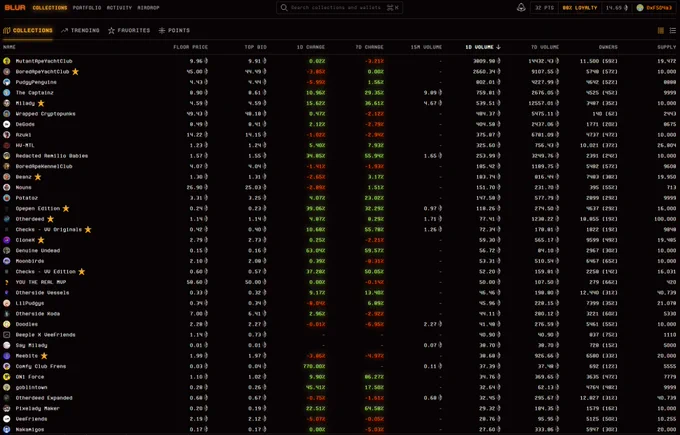Image resolution: width=680 pixels, height=435 pixels.
Task: Open the Portfolio top menu
Action: 87,8
